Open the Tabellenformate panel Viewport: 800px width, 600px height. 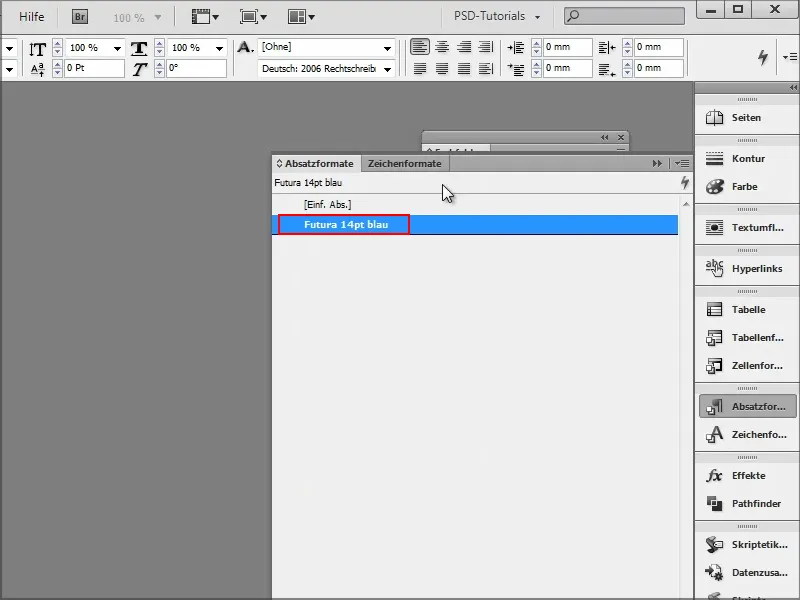click(746, 338)
